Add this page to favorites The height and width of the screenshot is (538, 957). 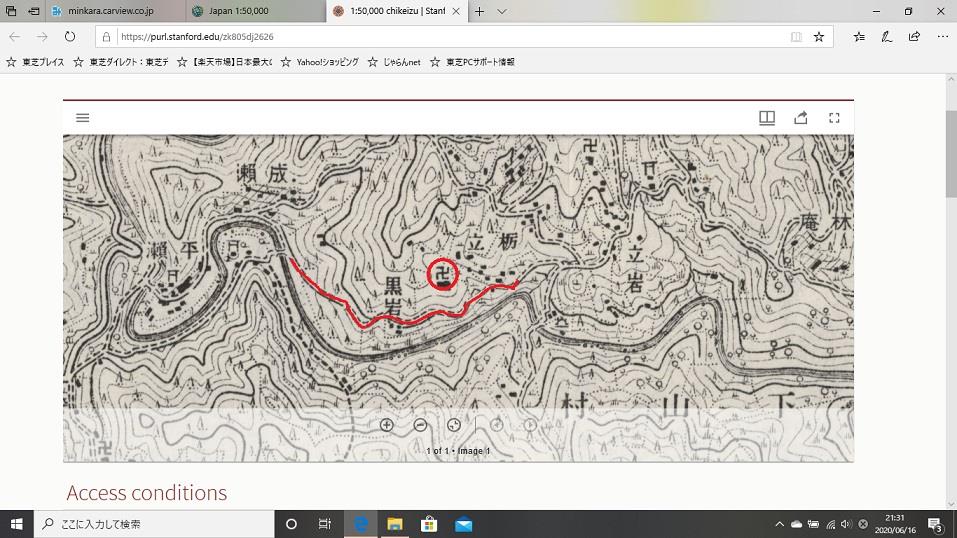819,37
